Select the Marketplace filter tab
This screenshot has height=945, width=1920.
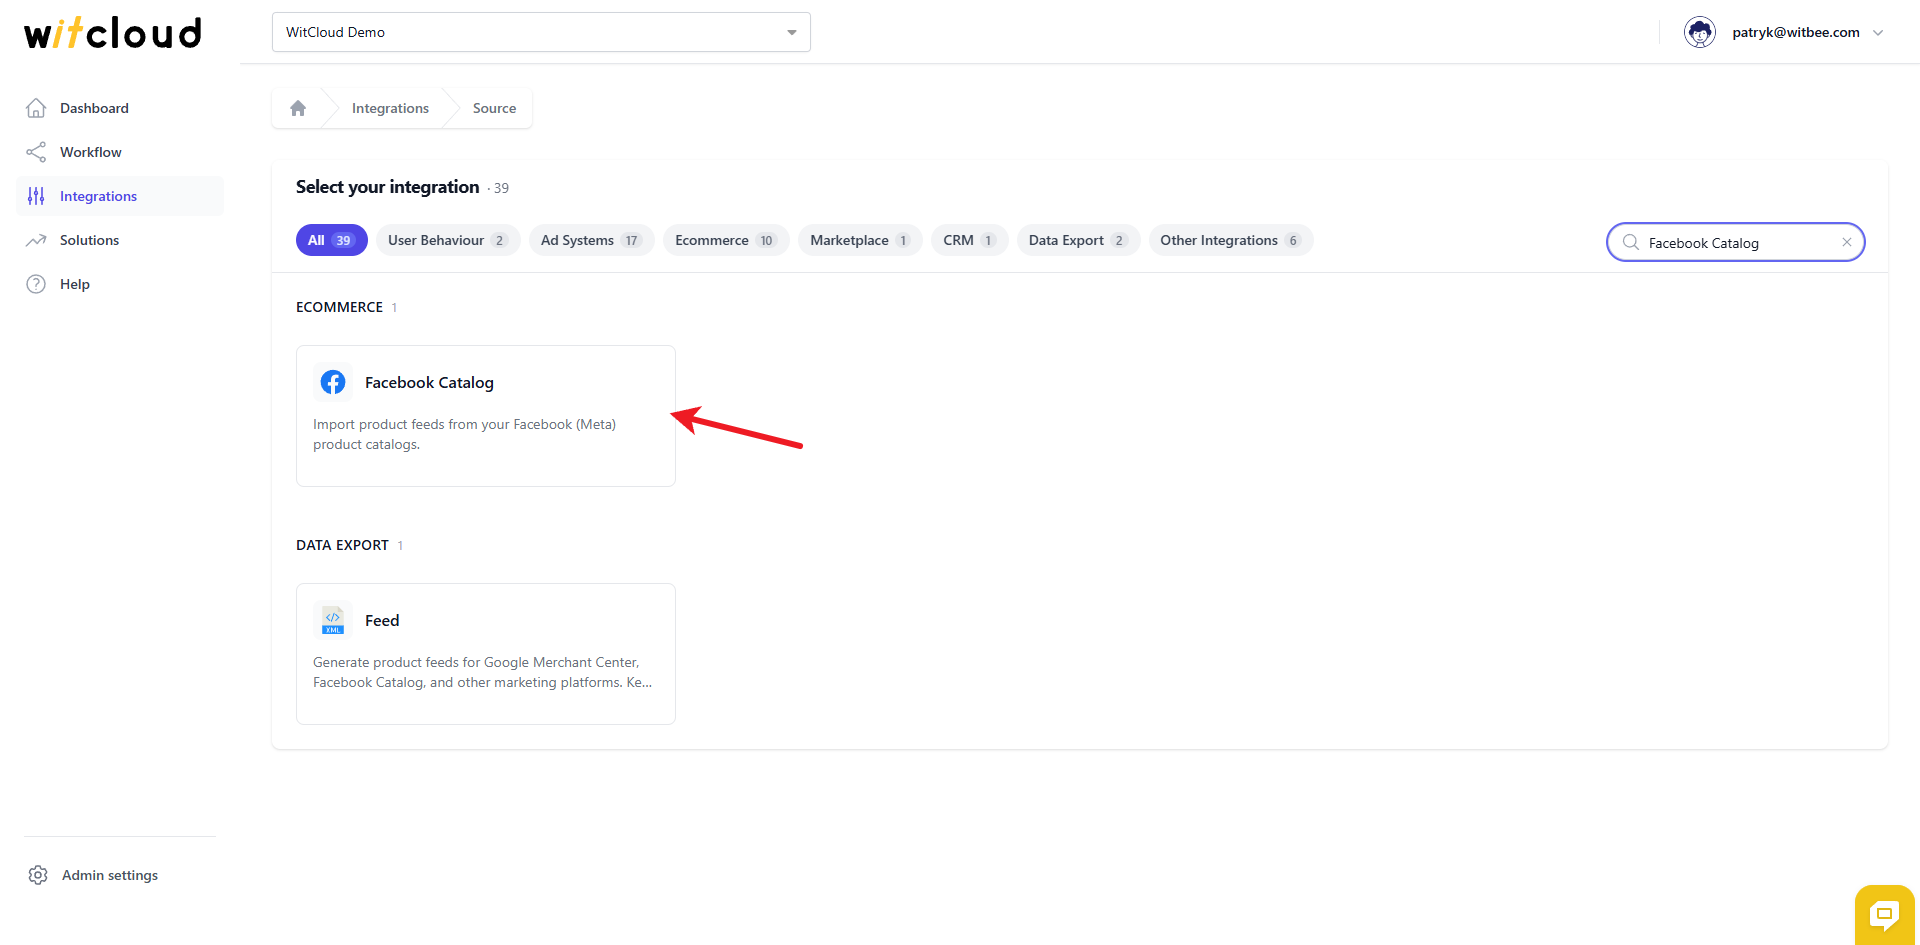[860, 240]
